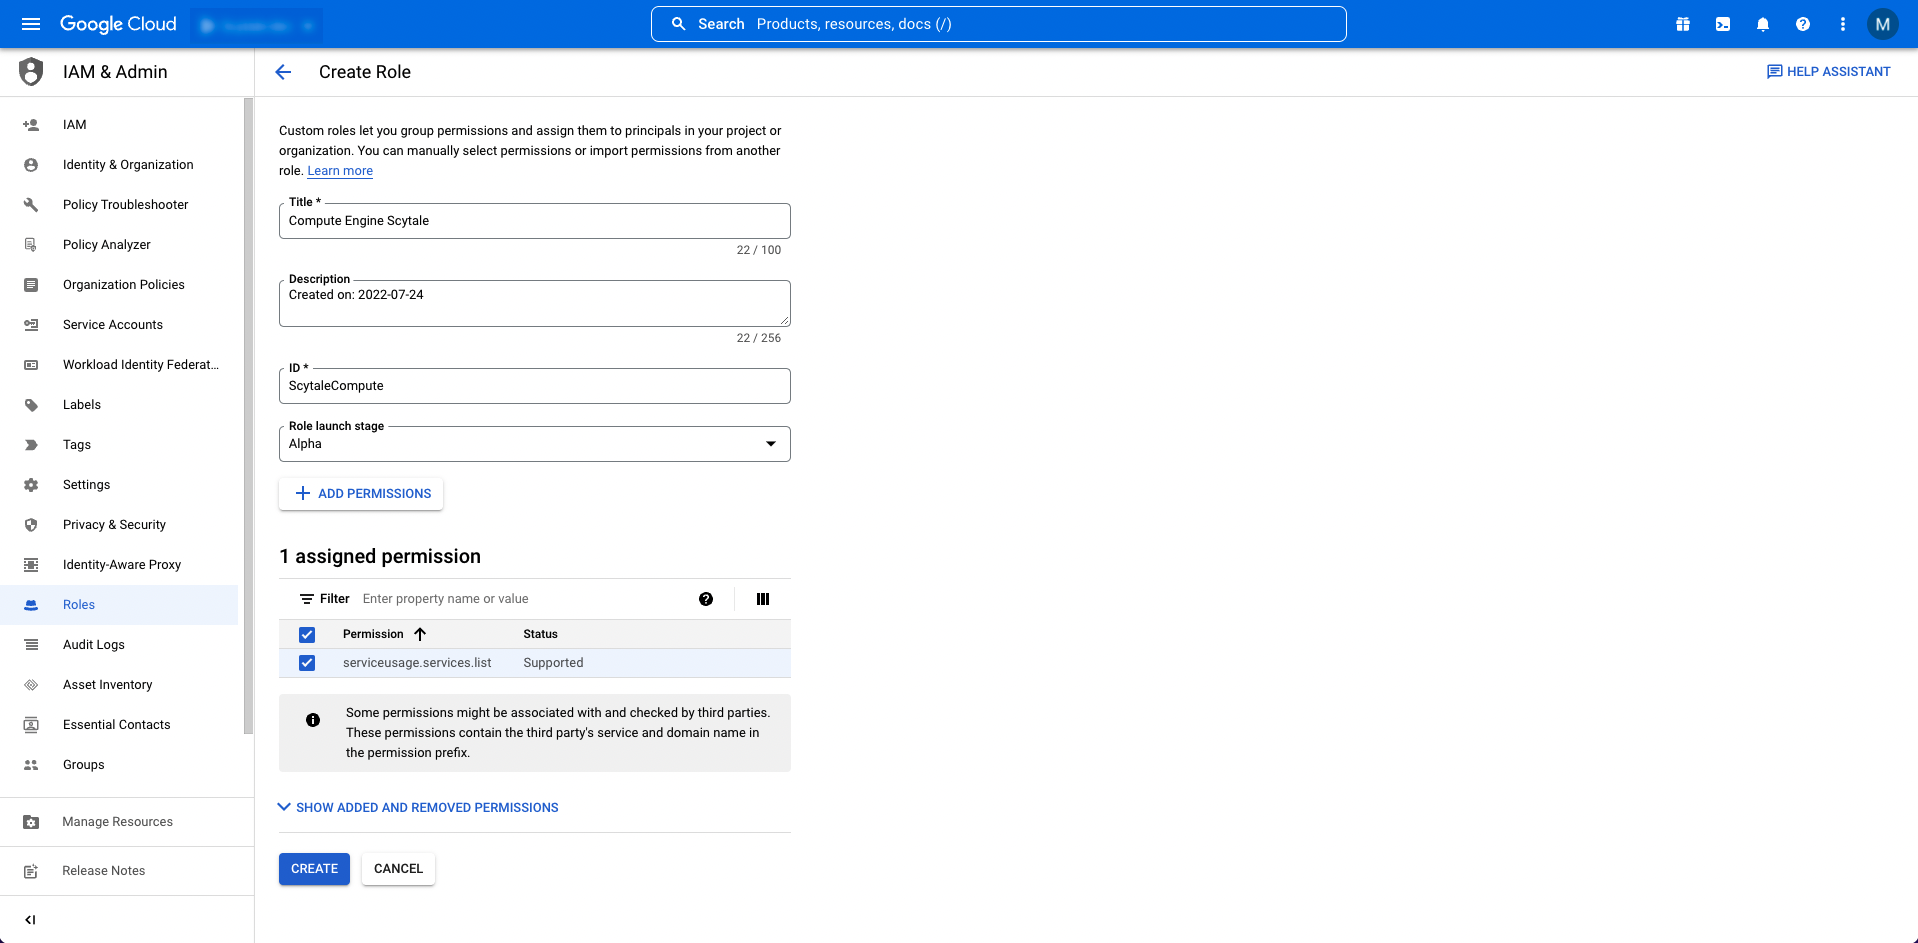Screen dimensions: 1918x943
Task: Click Asset Inventory diamond icon
Action: point(31,685)
